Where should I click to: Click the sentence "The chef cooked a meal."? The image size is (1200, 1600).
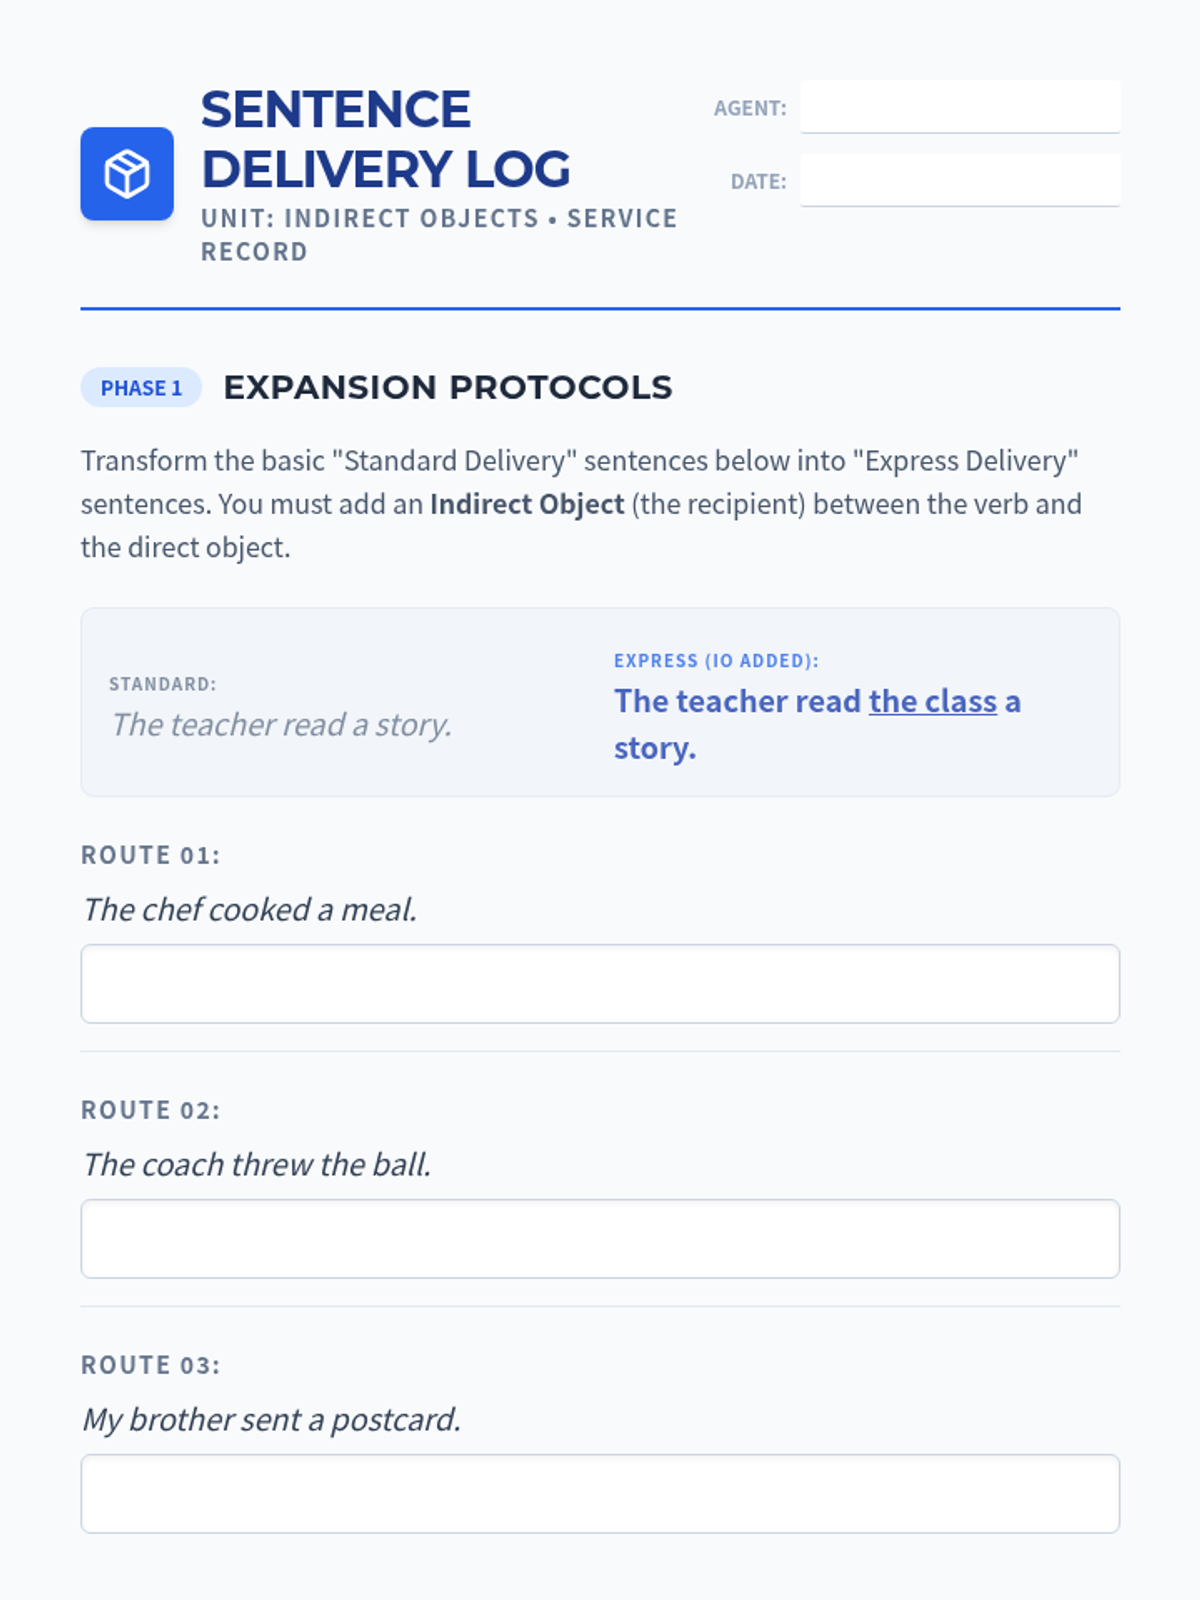point(250,909)
